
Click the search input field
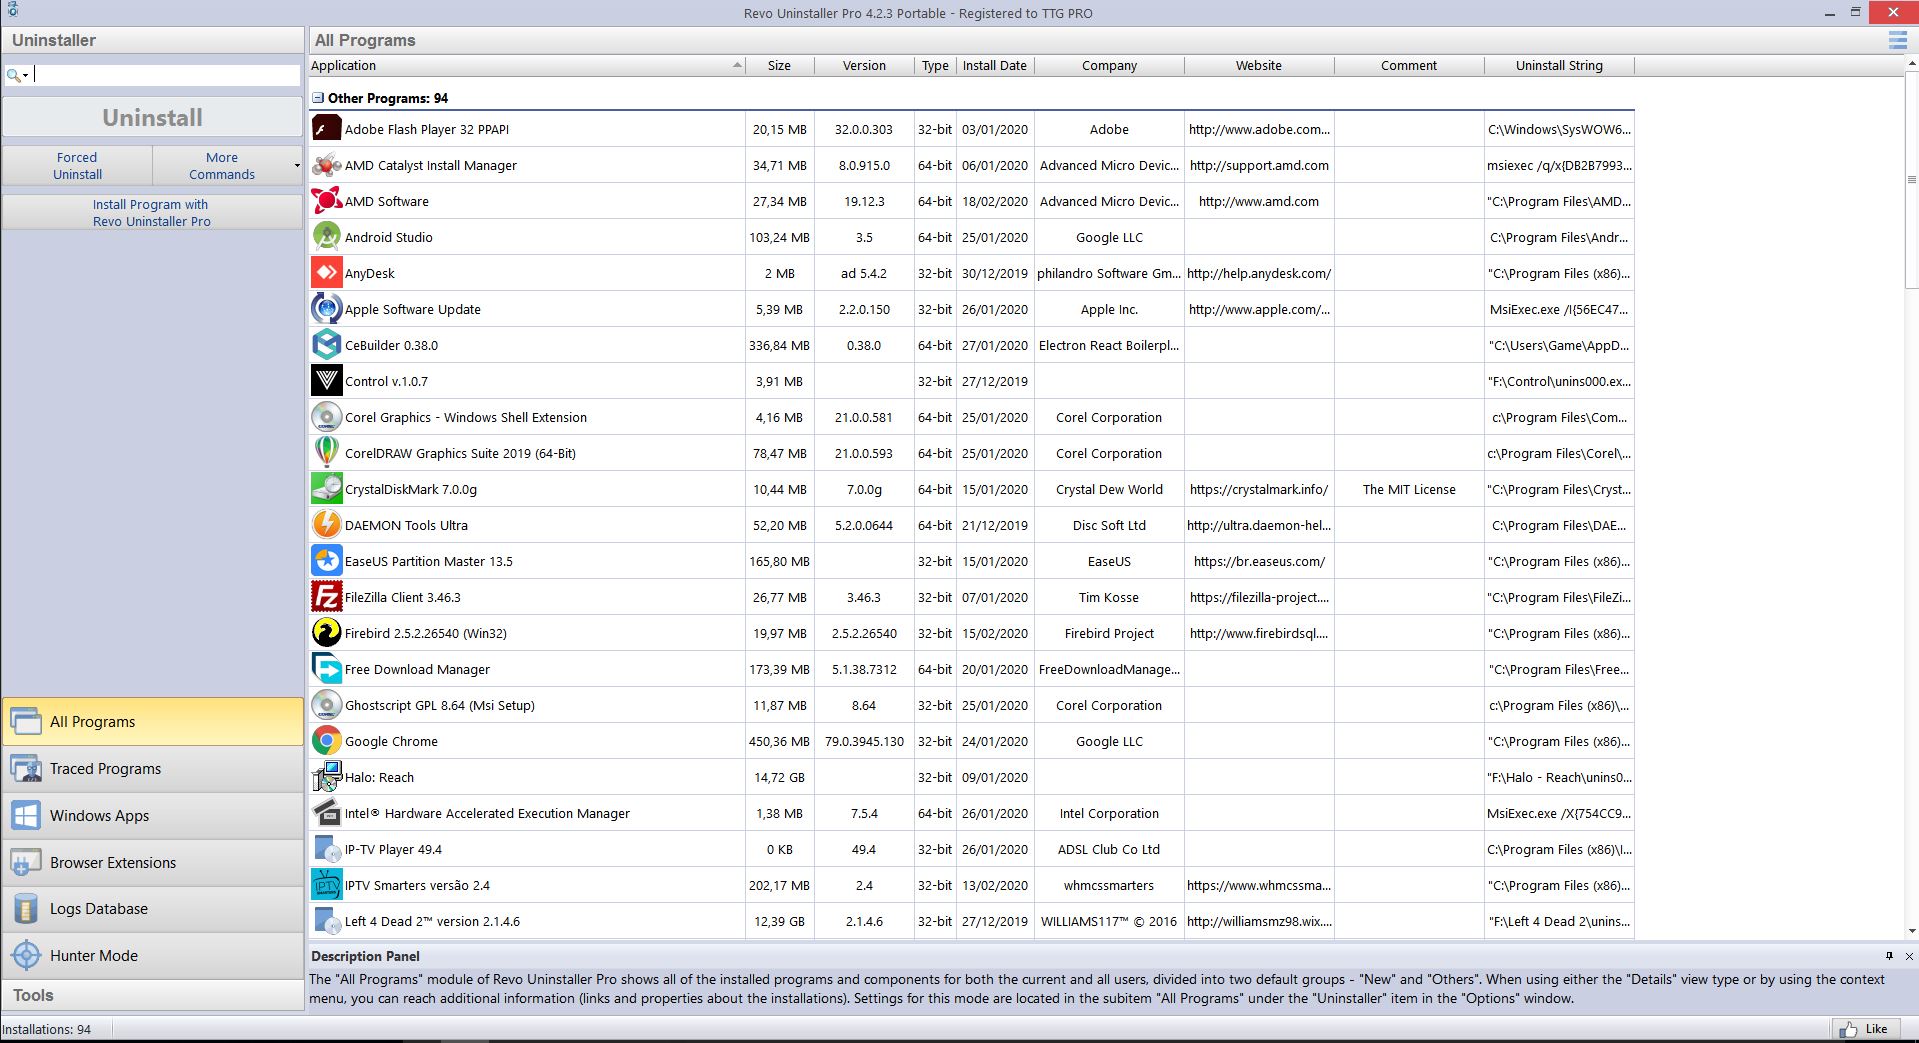point(166,75)
